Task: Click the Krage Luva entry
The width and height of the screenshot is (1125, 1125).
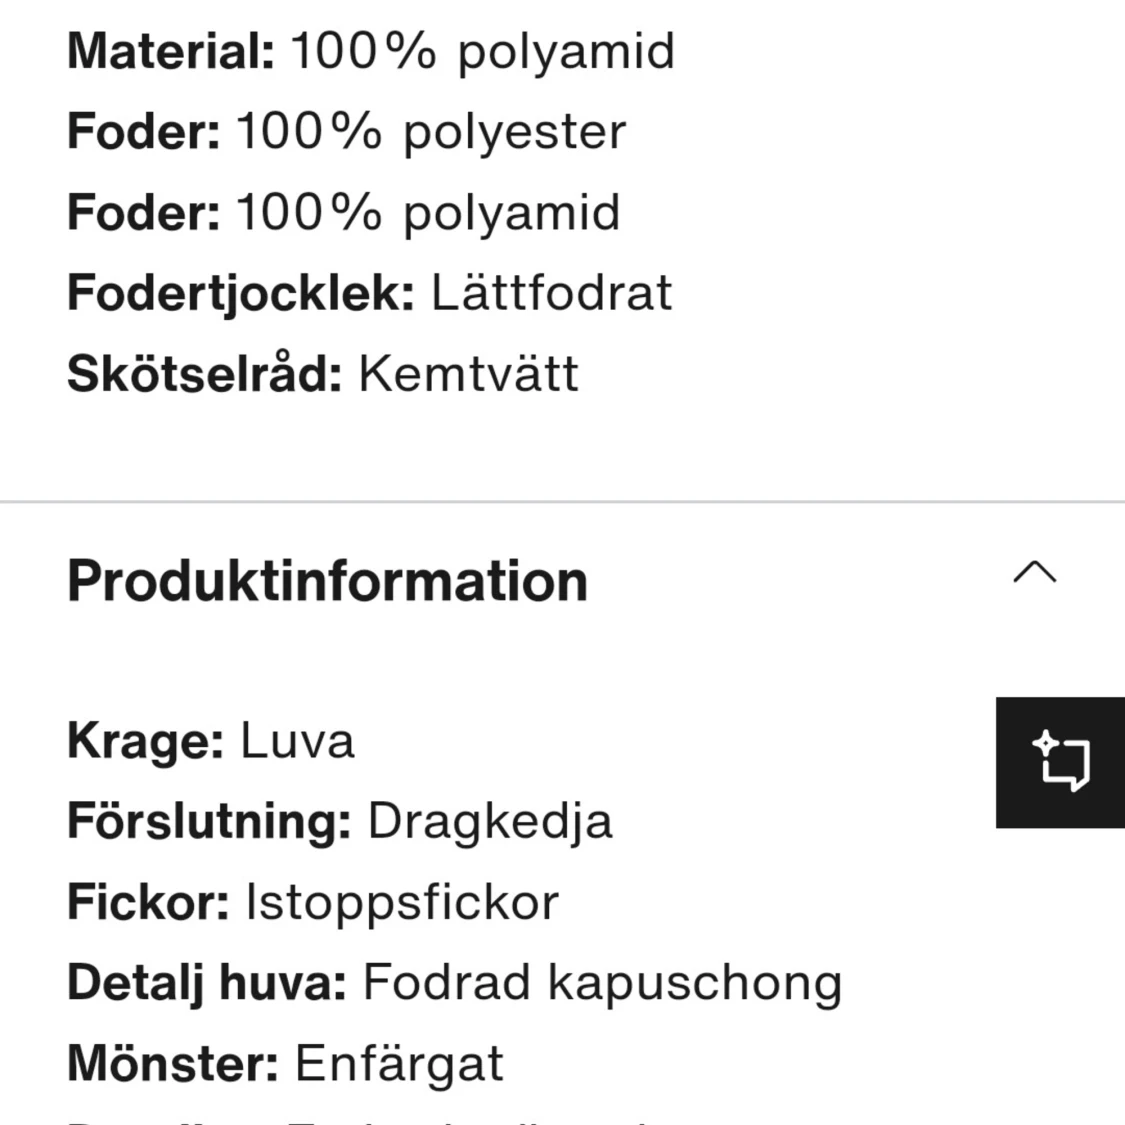Action: [x=210, y=740]
